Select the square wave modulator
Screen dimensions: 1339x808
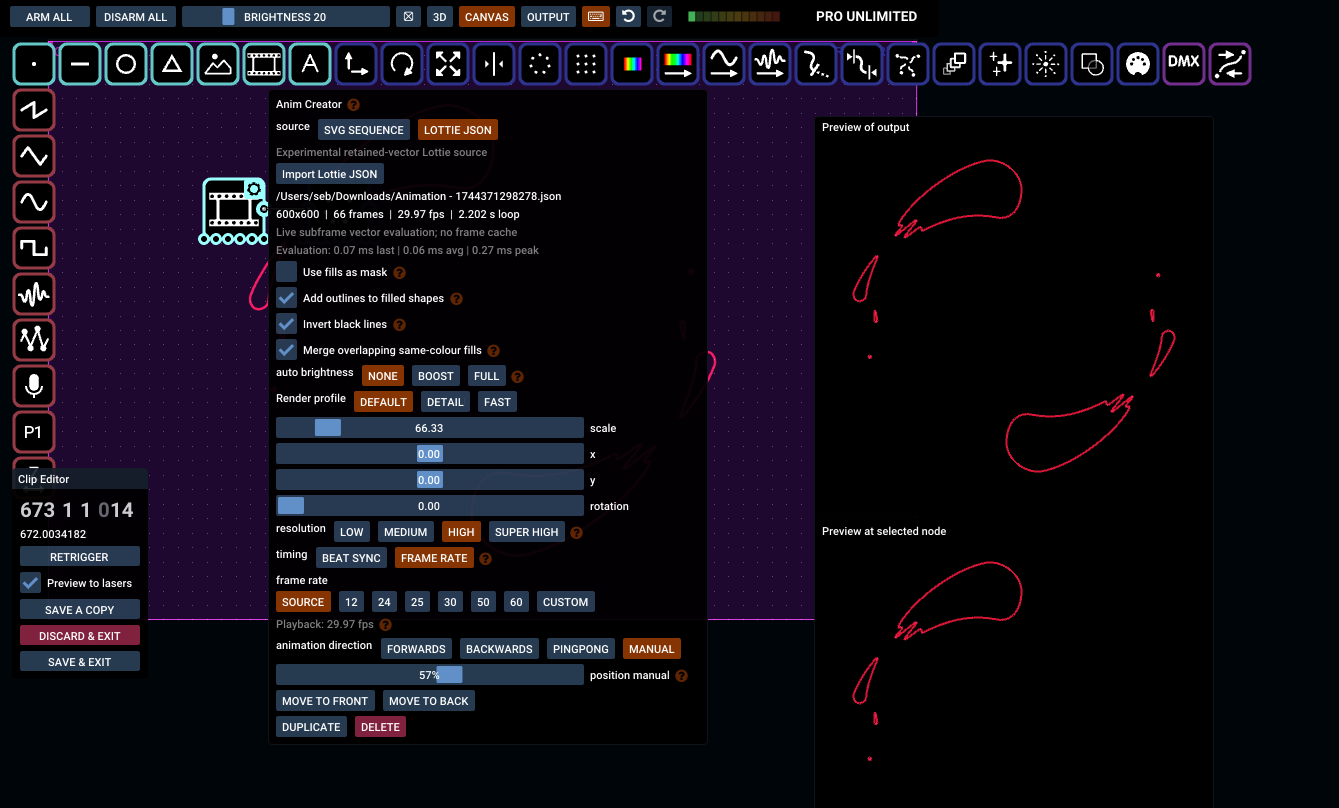tap(34, 248)
